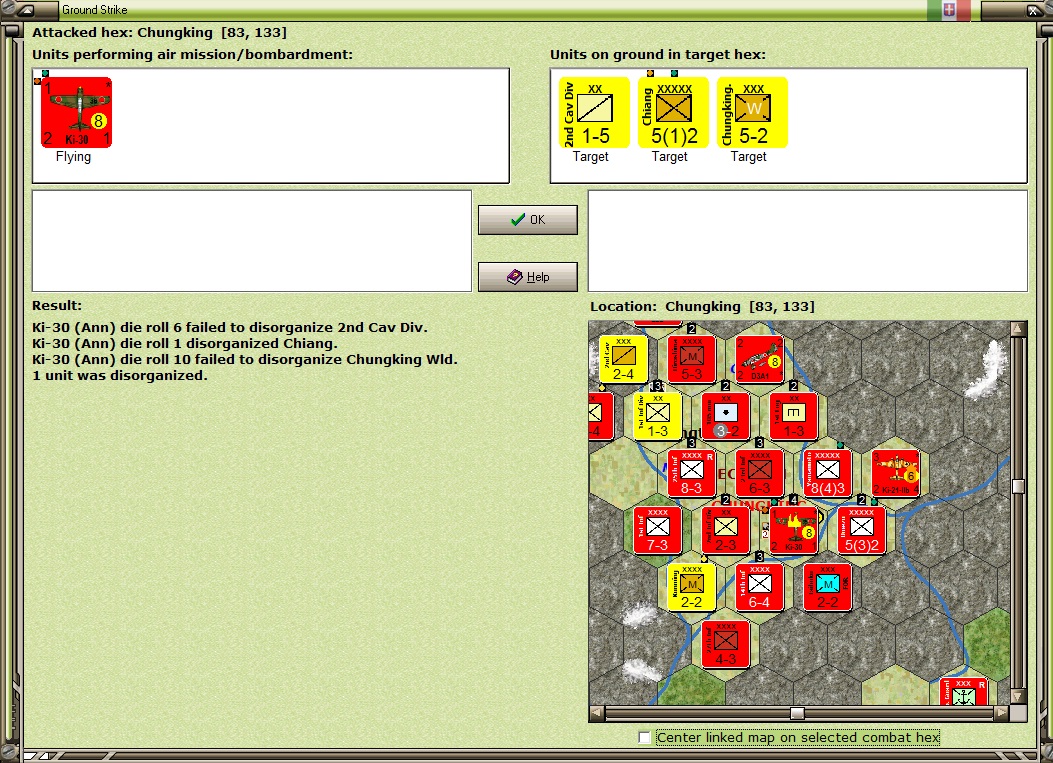Click the 14th Inf 6-4 red counter
1053x763 pixels.
[x=760, y=587]
